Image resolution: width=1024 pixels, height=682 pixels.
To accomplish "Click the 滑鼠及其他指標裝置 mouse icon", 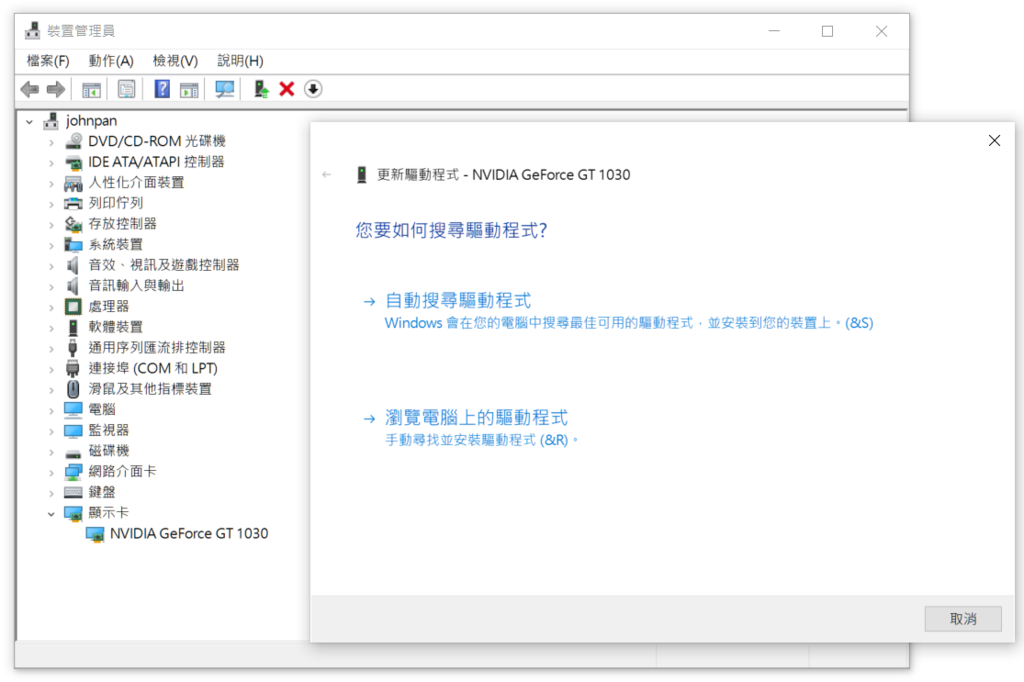I will 73,389.
